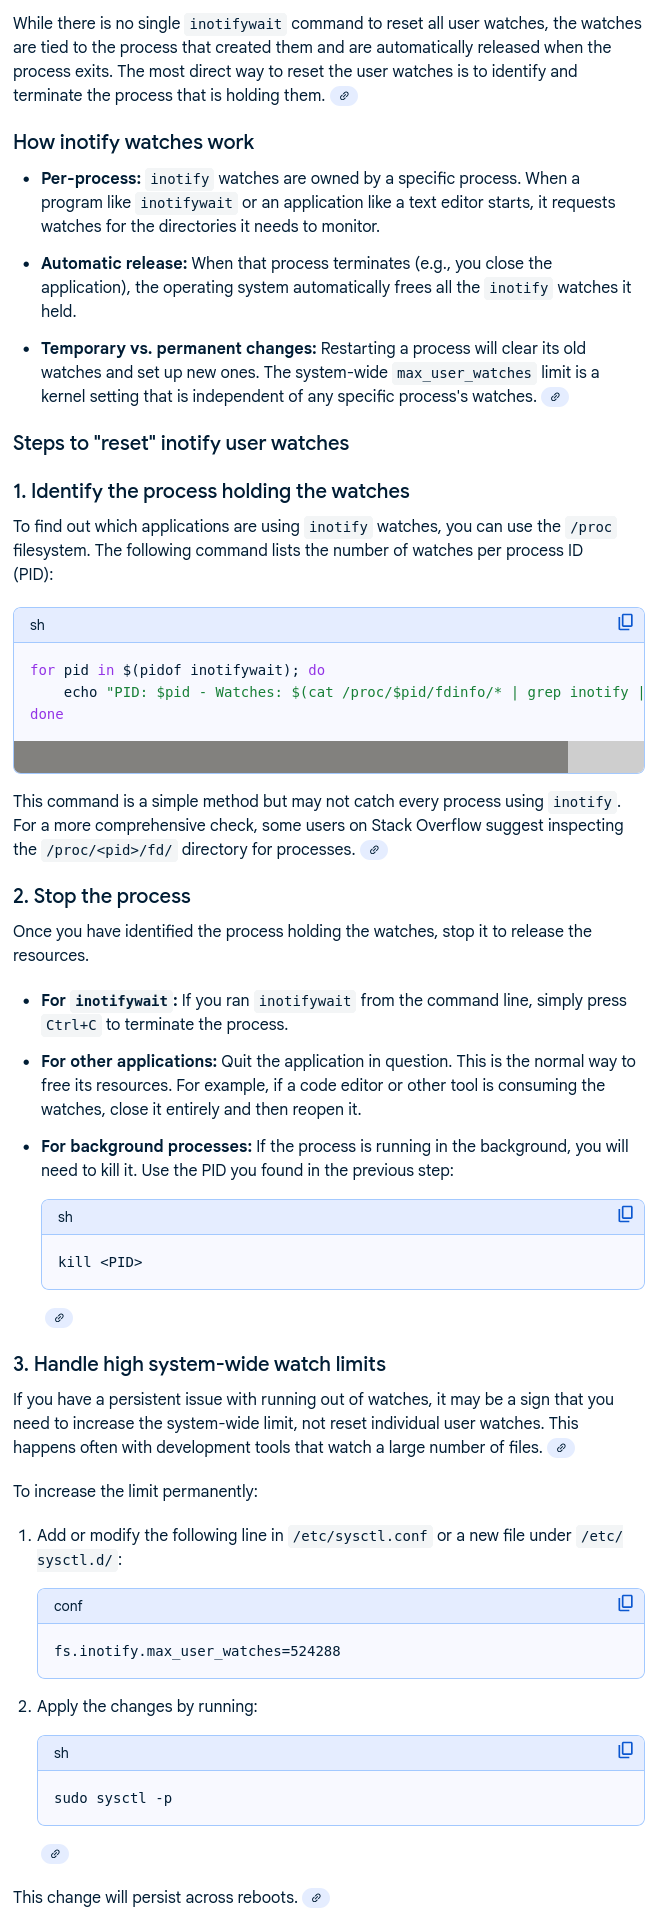Copy the fs.inotify.max_user_watches config line
This screenshot has height=1922, width=664.
click(625, 1603)
